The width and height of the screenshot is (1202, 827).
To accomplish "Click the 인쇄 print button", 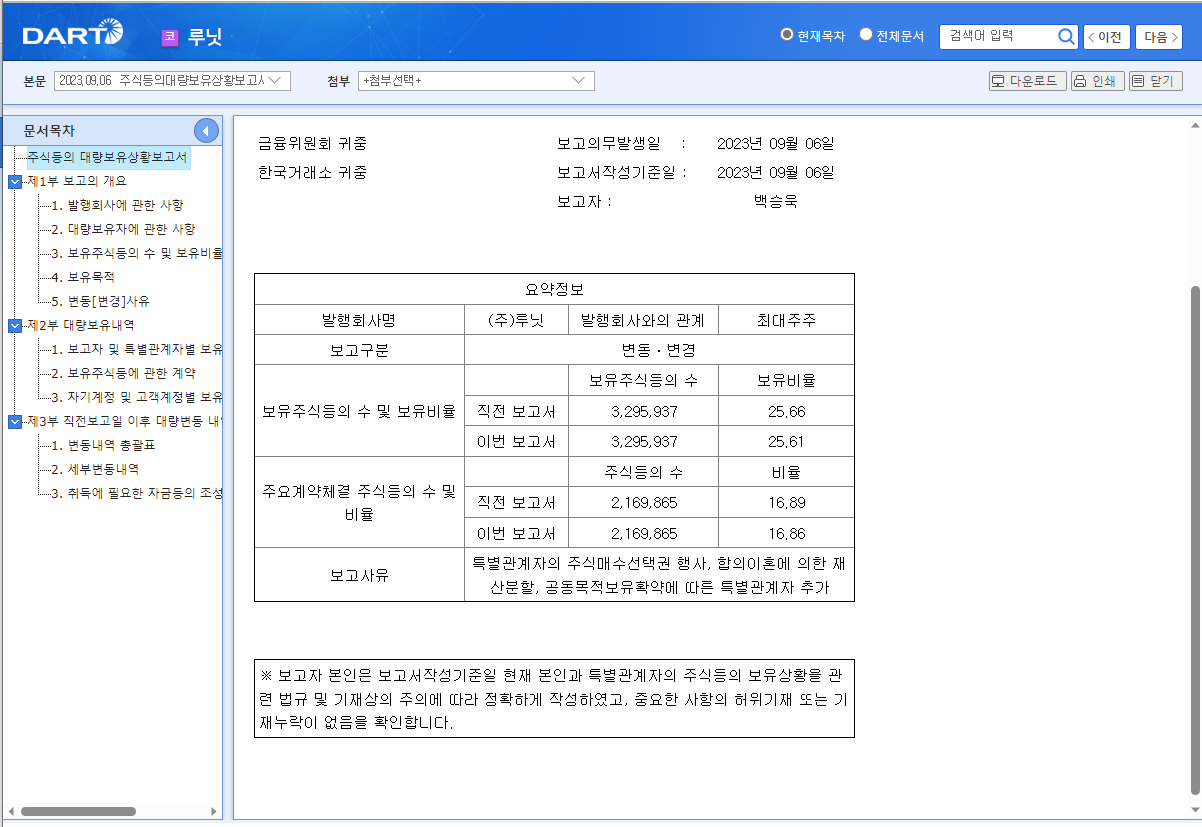I will click(x=1097, y=81).
